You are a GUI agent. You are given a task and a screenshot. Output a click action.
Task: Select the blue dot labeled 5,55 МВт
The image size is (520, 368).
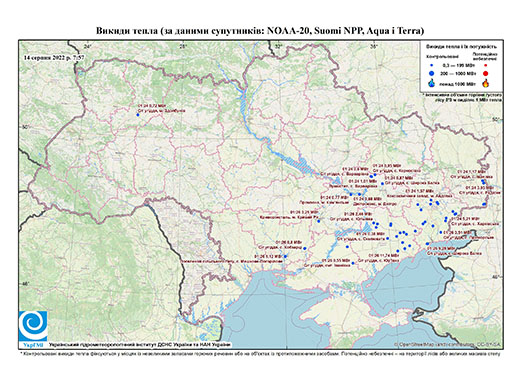[353, 263]
